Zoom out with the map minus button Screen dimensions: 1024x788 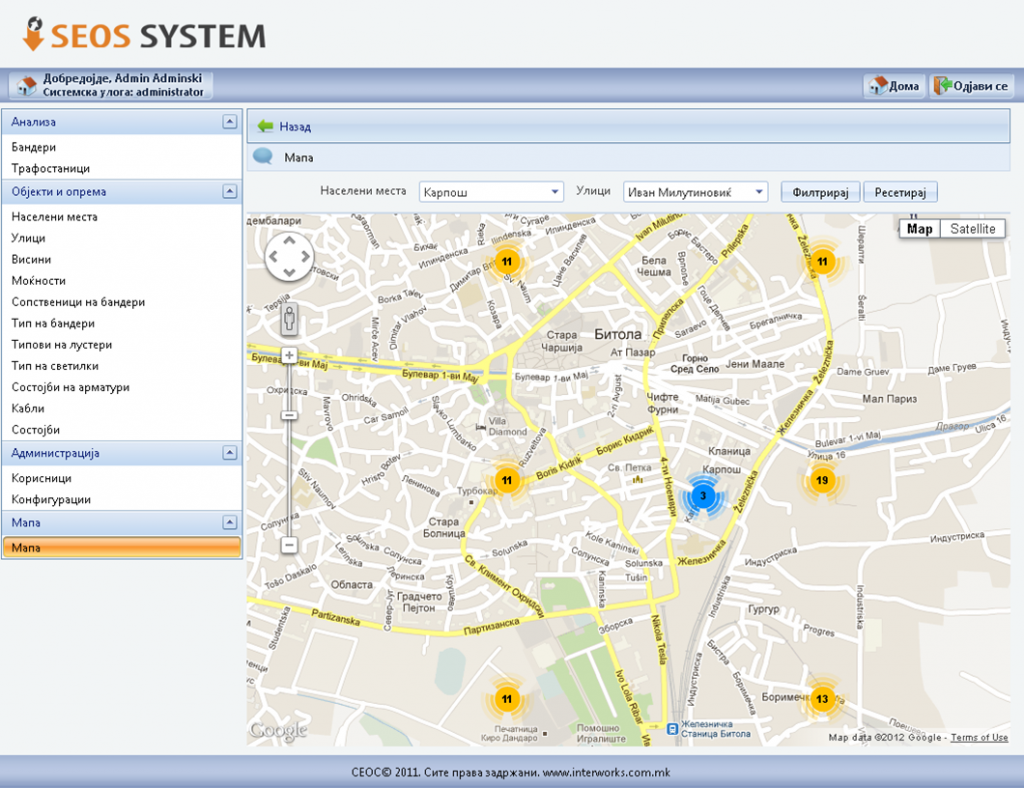289,544
